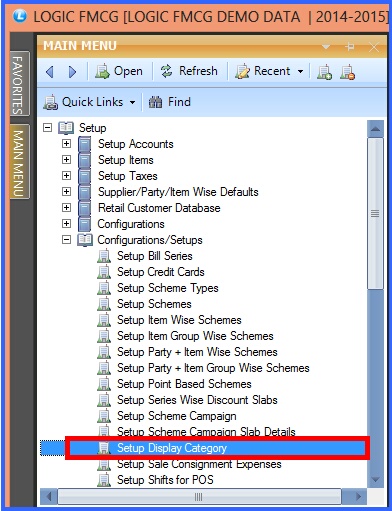
Task: Select Setup Taxes tree item
Action: tap(128, 176)
